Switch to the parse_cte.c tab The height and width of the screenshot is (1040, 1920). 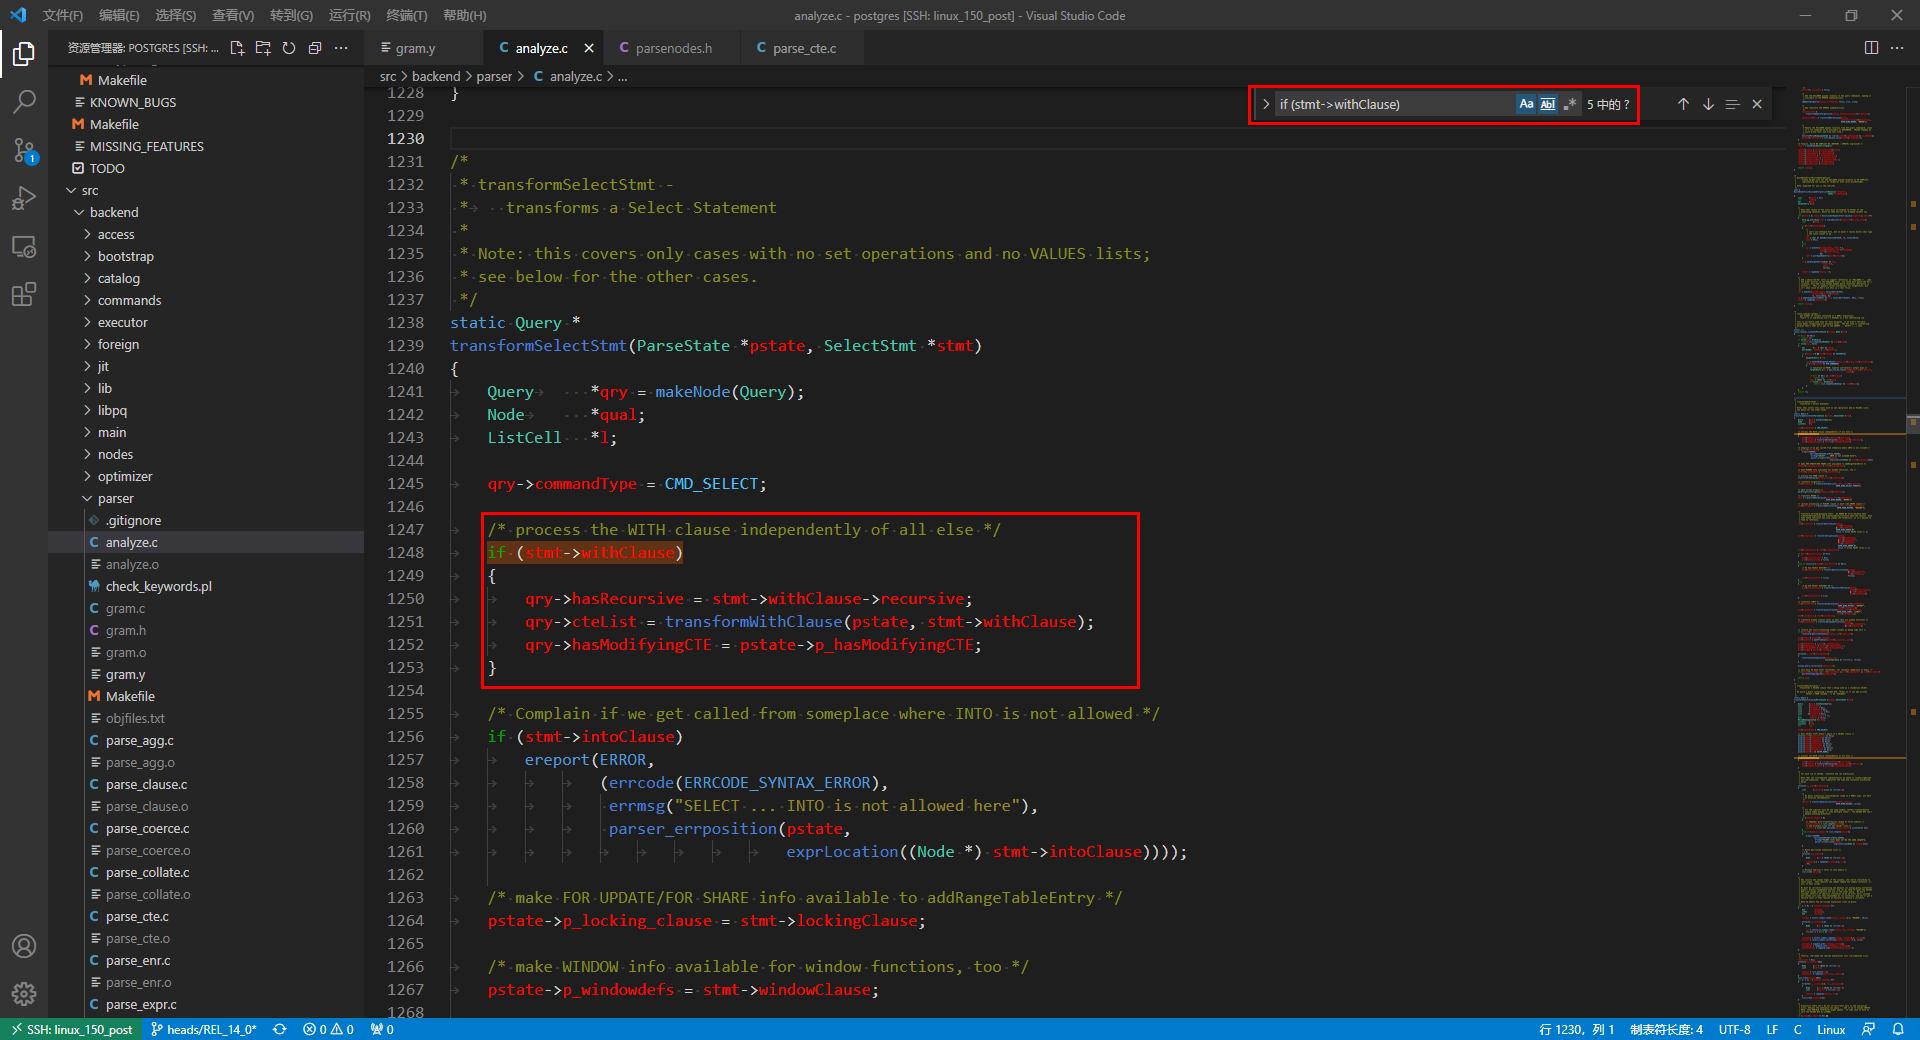pyautogui.click(x=804, y=48)
